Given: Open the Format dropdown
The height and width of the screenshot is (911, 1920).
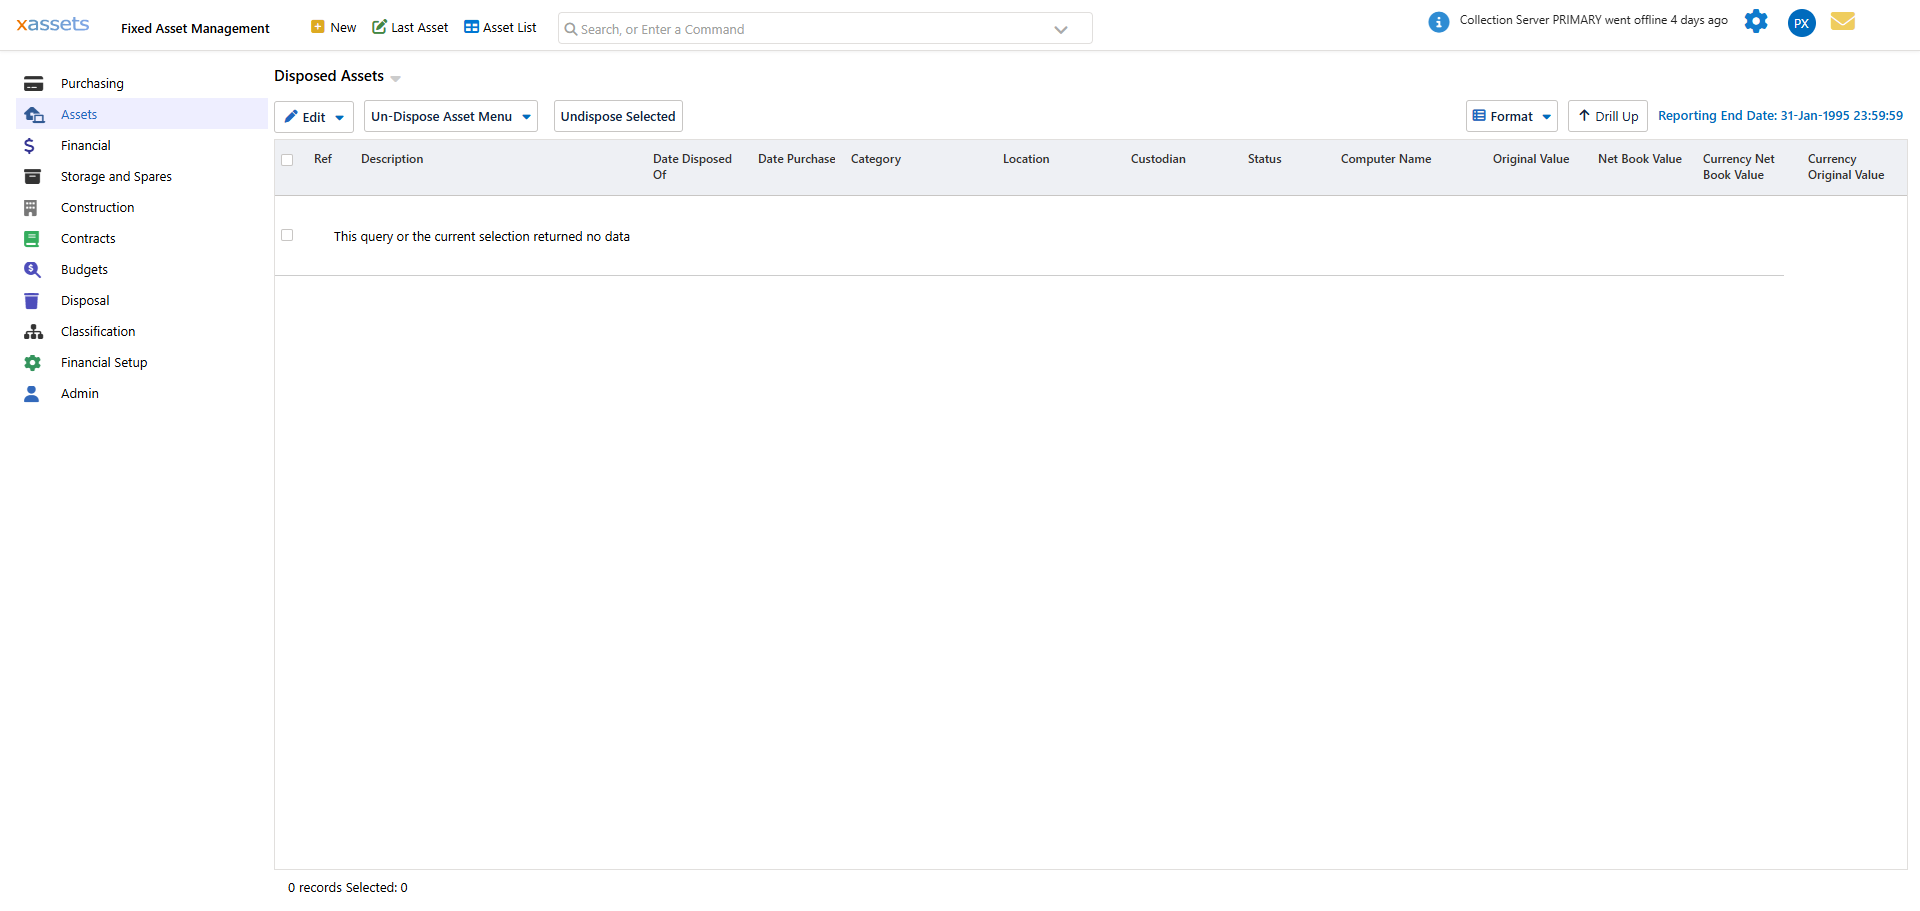Looking at the screenshot, I should (x=1511, y=116).
